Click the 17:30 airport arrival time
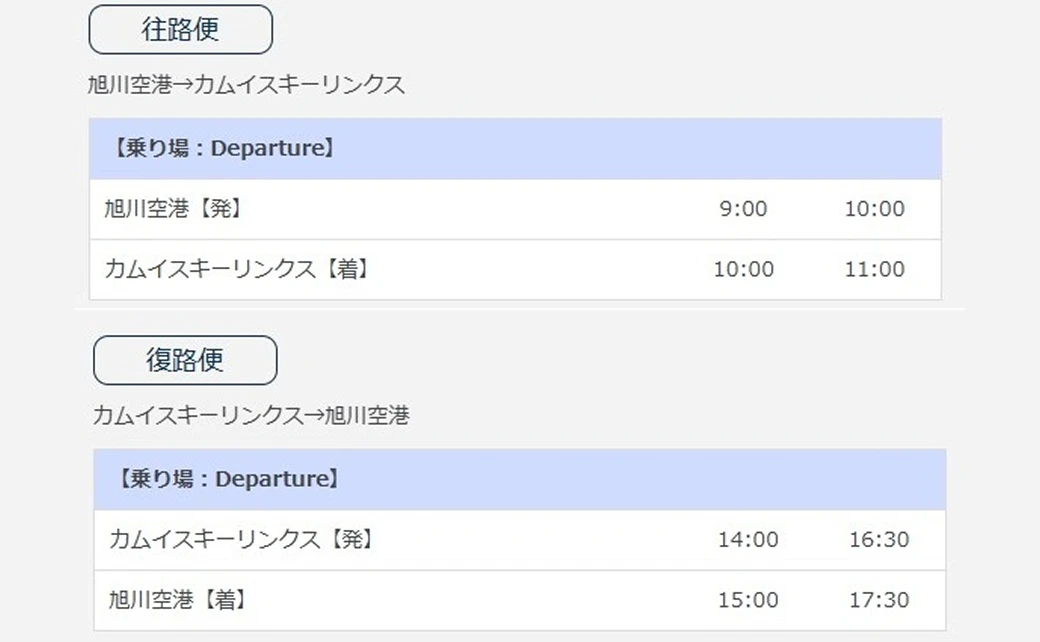The width and height of the screenshot is (1040, 642). [879, 600]
